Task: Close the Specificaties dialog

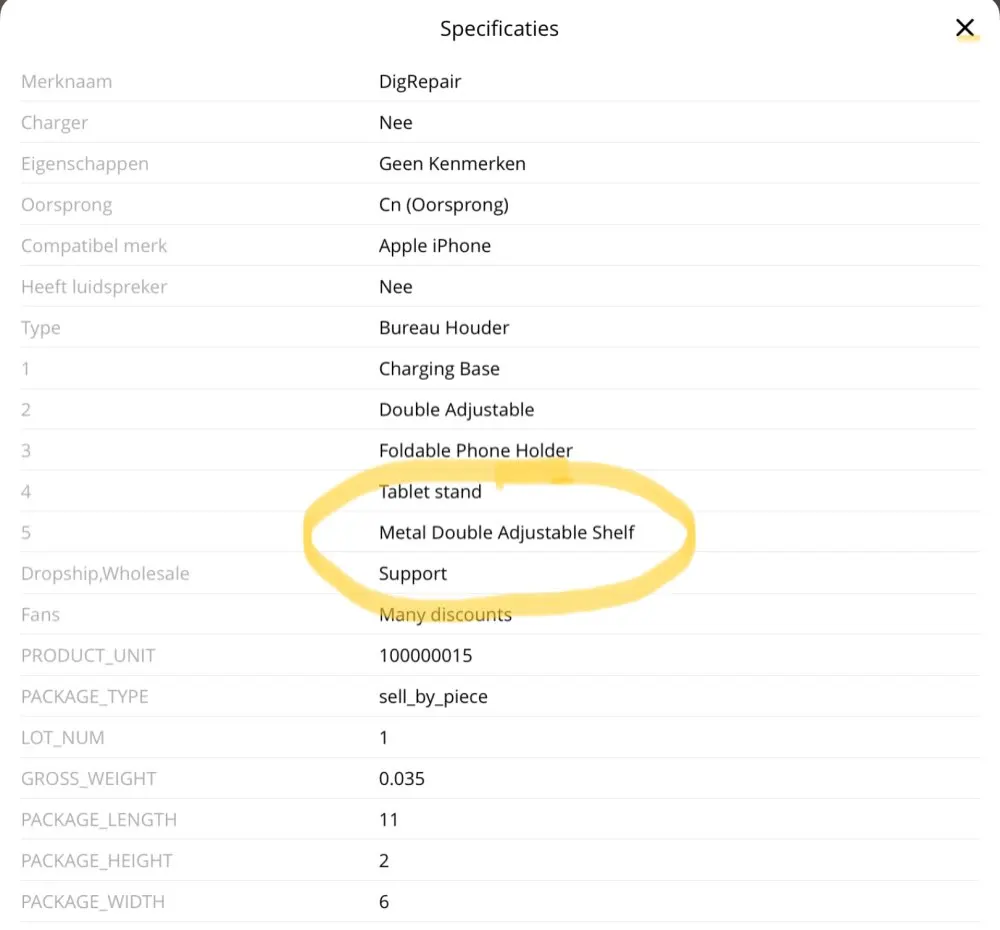Action: point(965,28)
